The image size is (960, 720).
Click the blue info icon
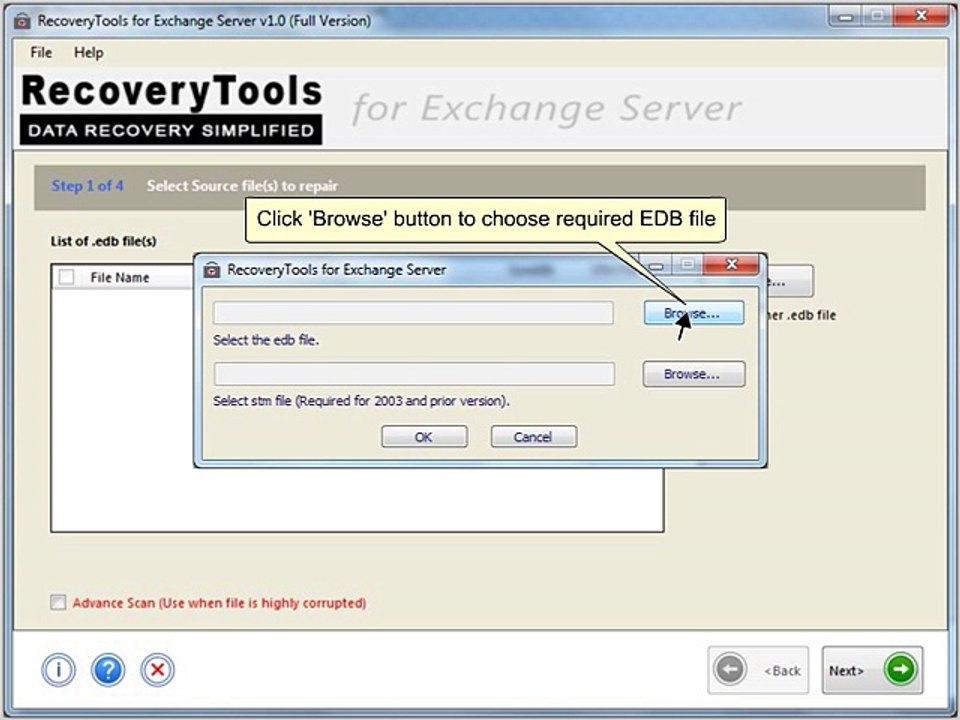point(59,670)
